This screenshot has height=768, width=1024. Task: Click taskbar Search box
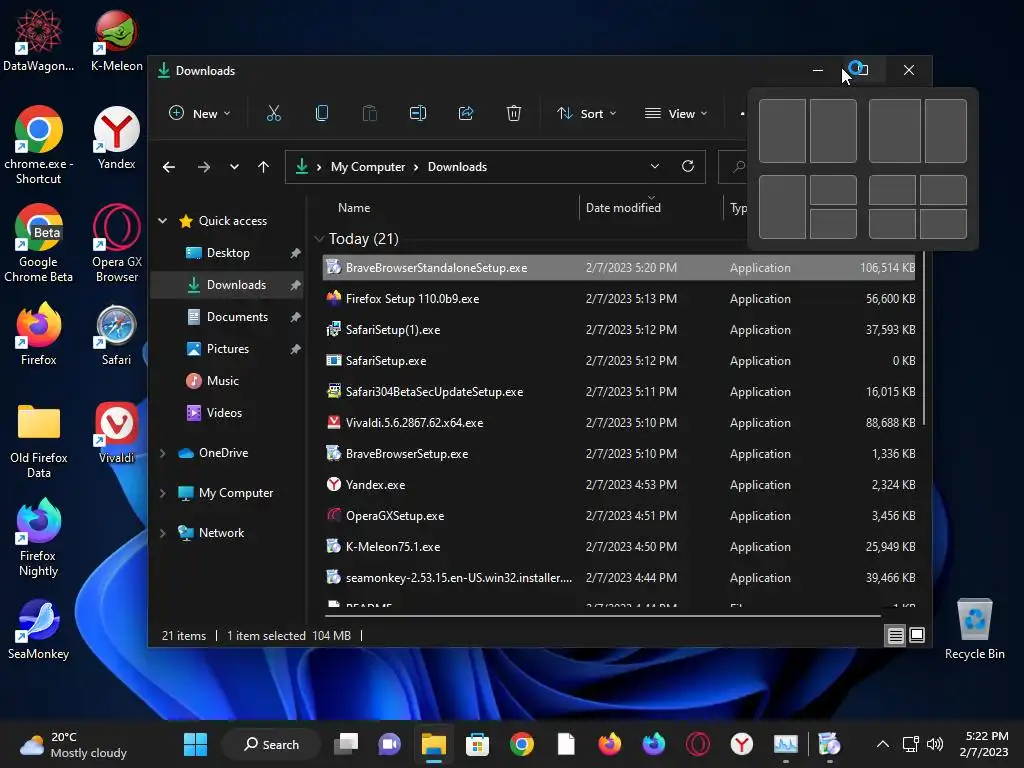272,744
